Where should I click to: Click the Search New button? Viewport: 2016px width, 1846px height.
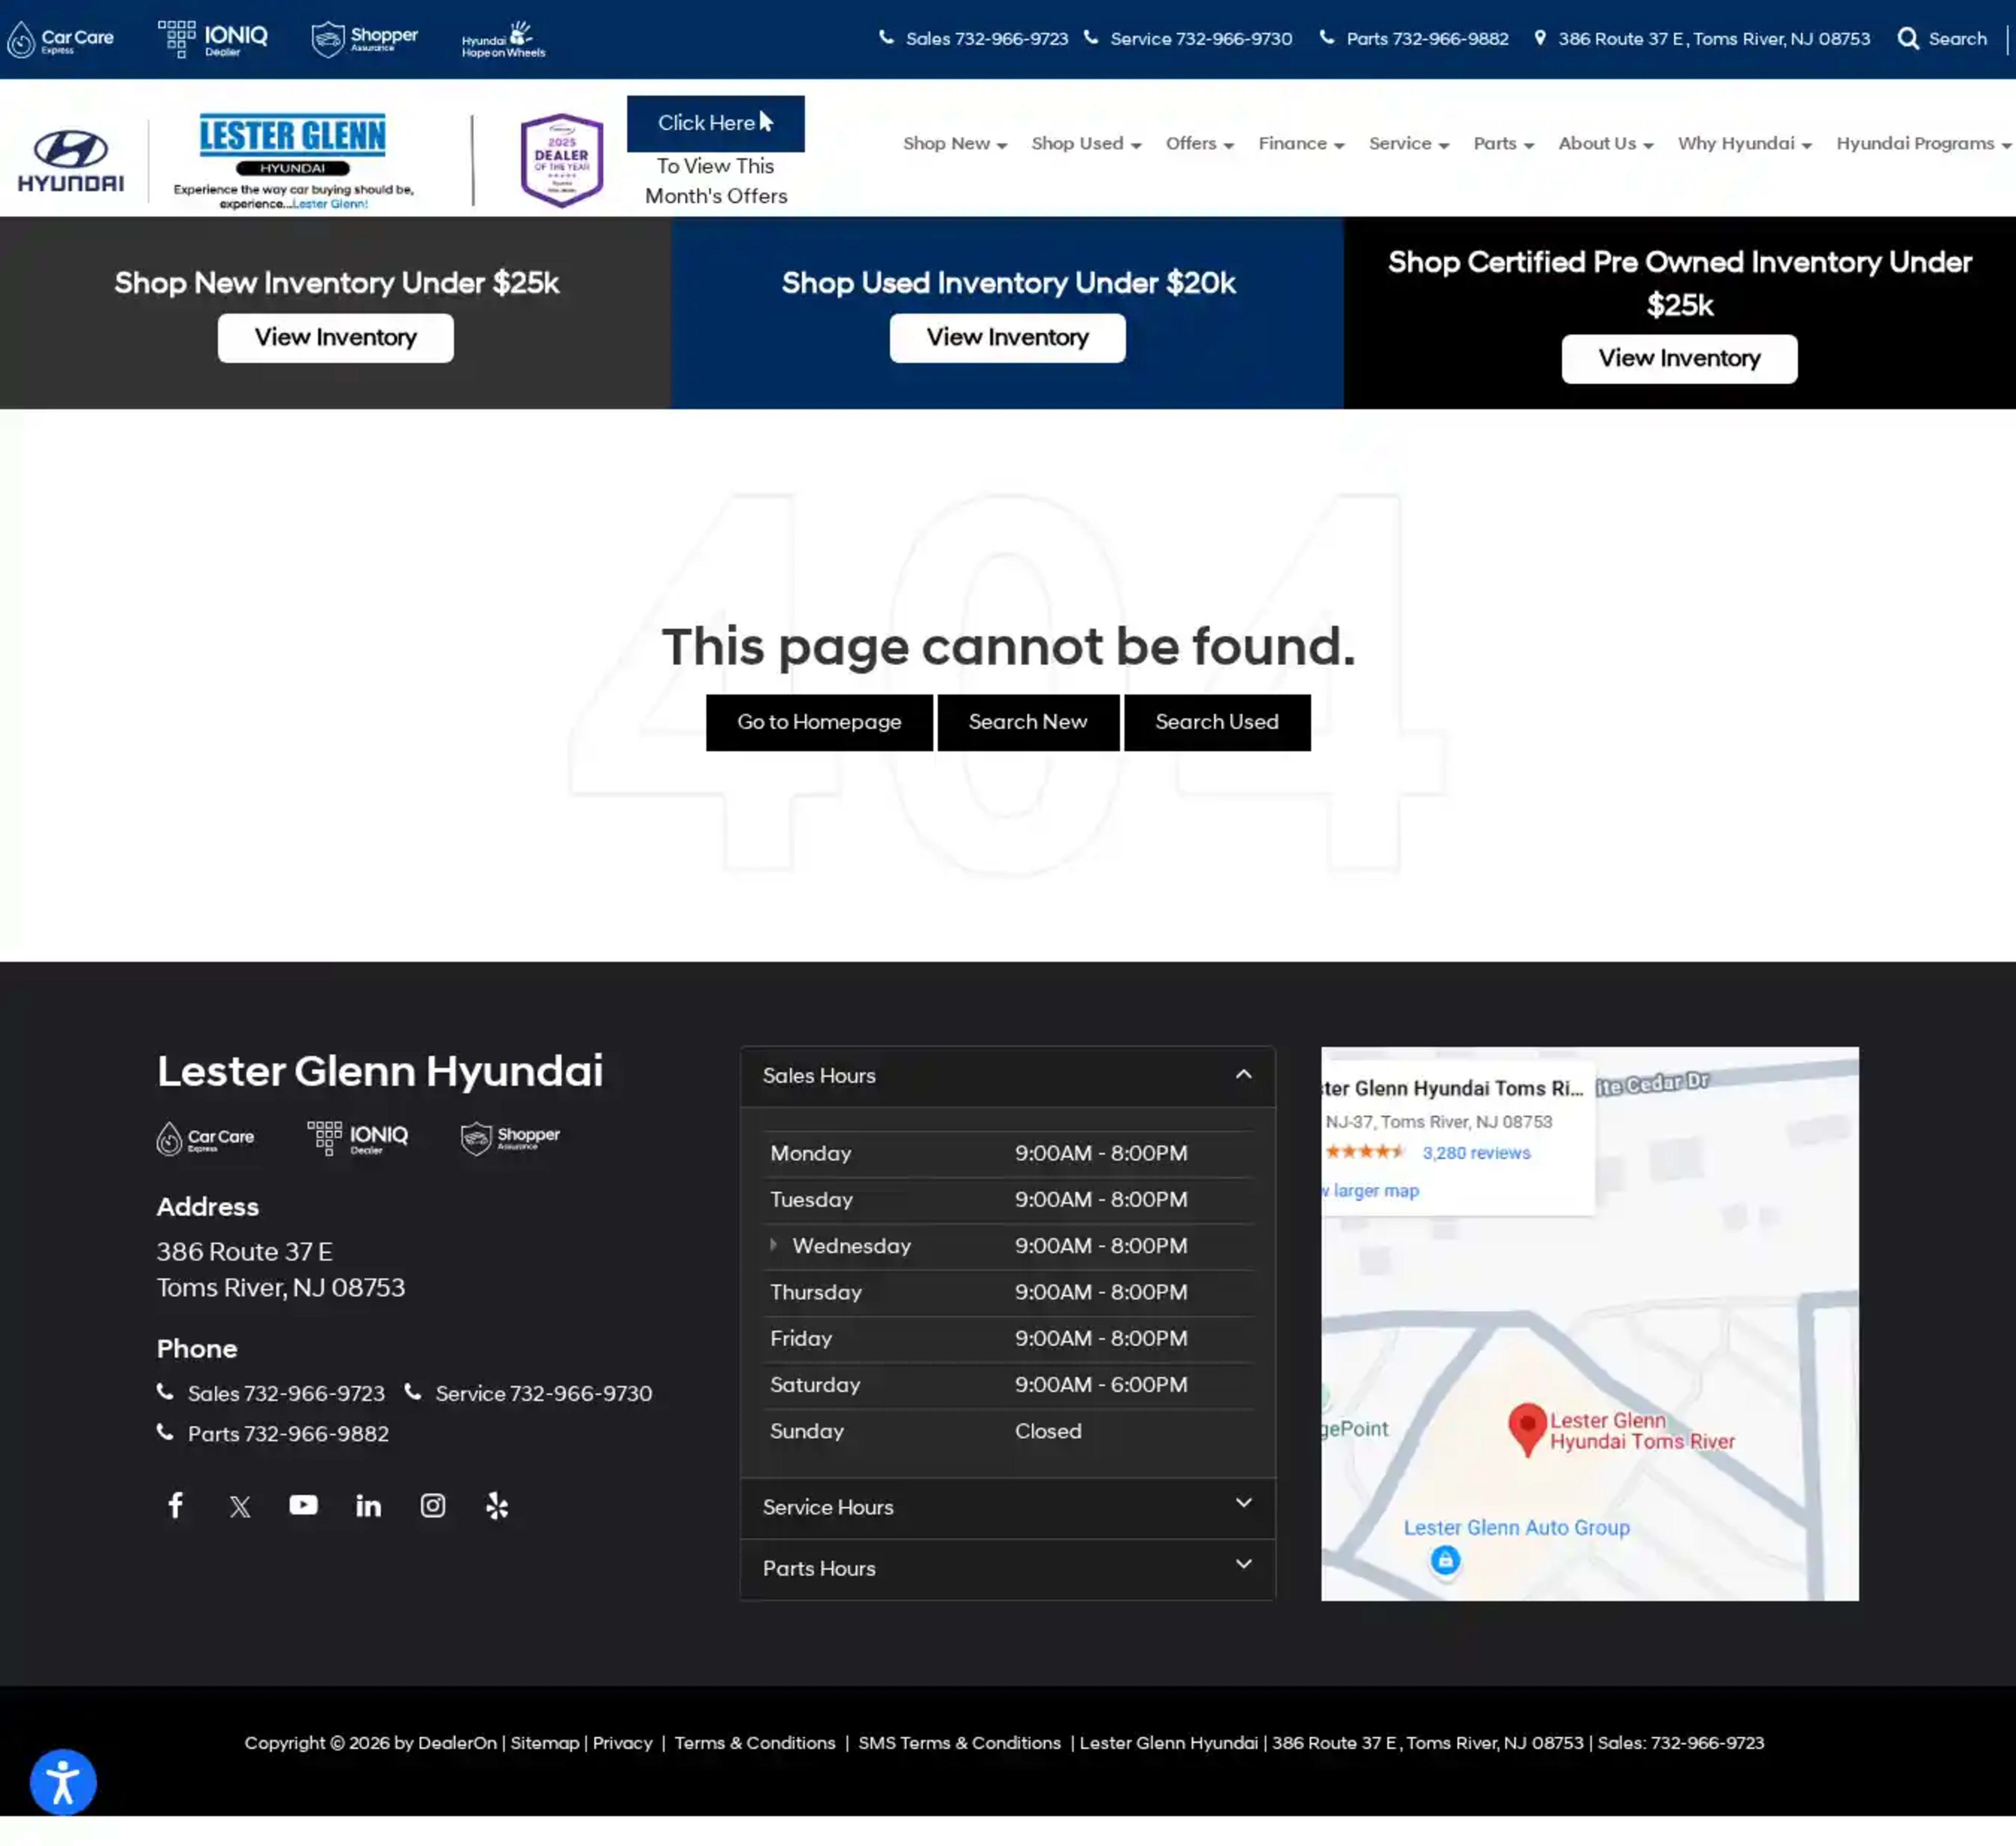pos(1027,722)
